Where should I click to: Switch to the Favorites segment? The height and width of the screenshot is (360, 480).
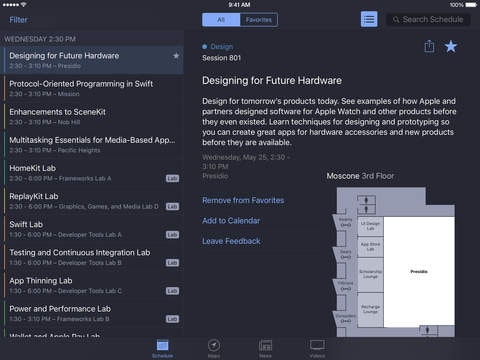coord(259,20)
